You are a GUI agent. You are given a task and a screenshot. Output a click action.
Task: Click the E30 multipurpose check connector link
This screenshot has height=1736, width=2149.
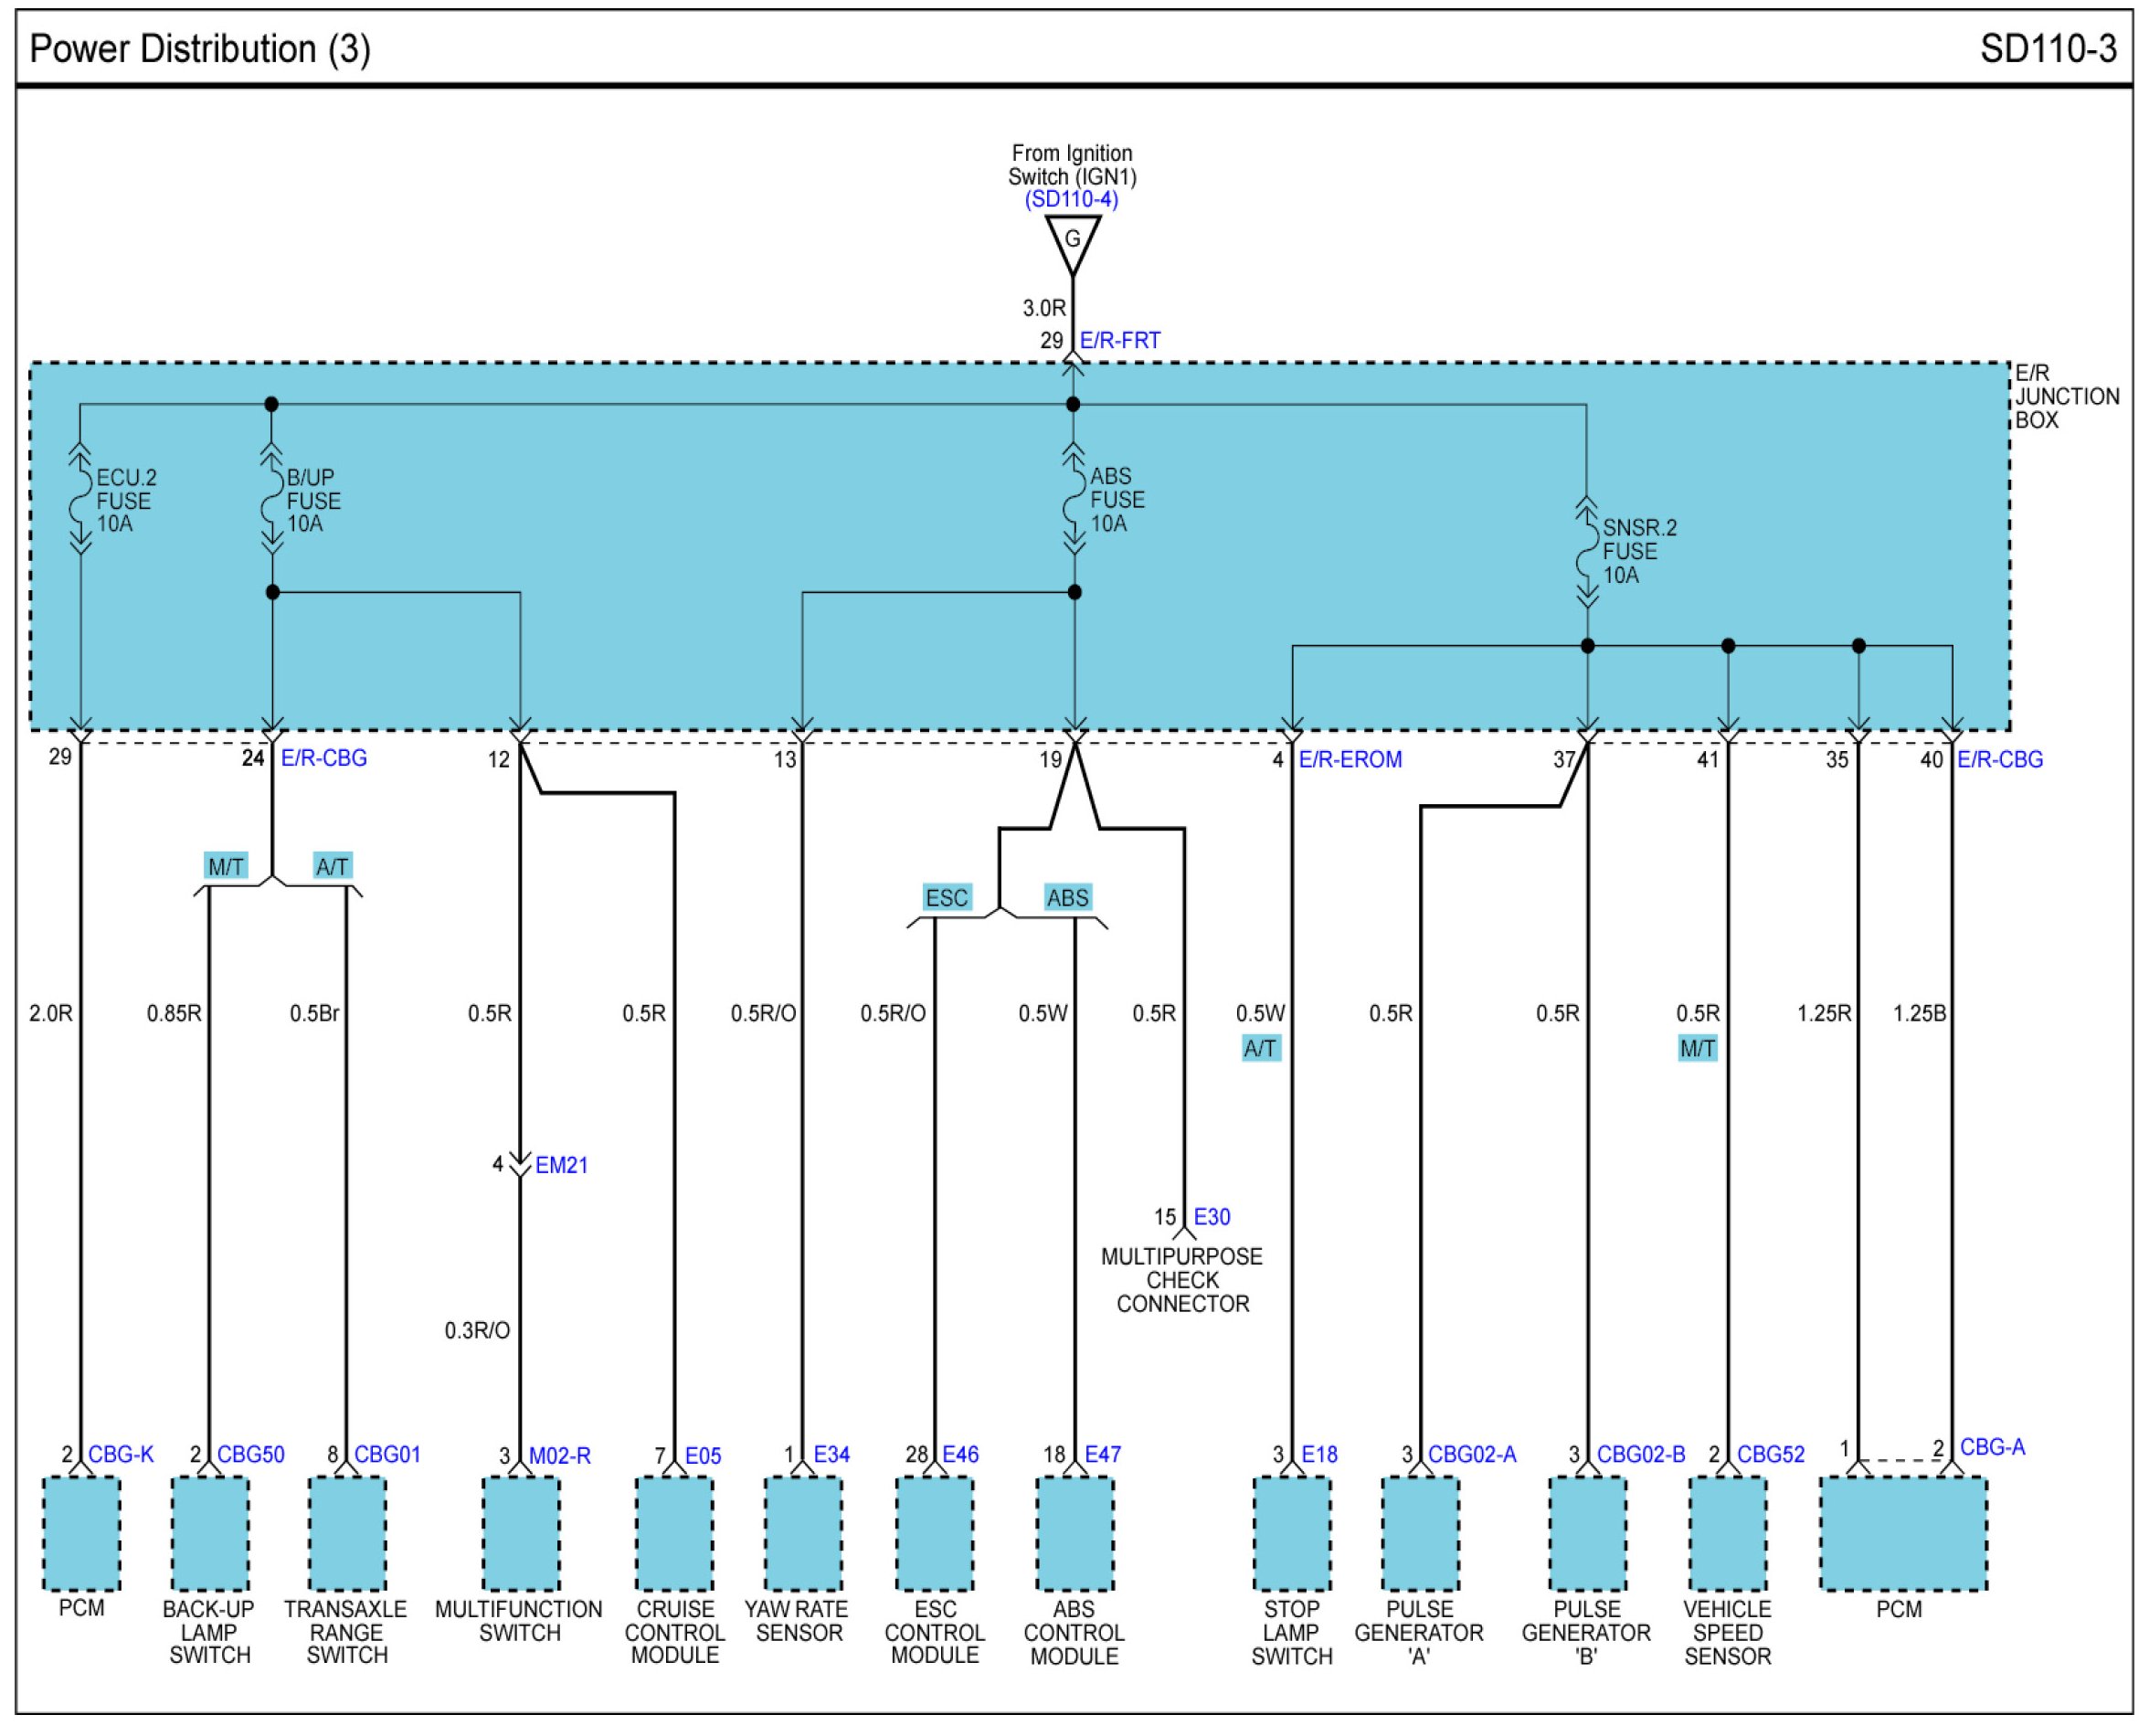(1212, 1218)
